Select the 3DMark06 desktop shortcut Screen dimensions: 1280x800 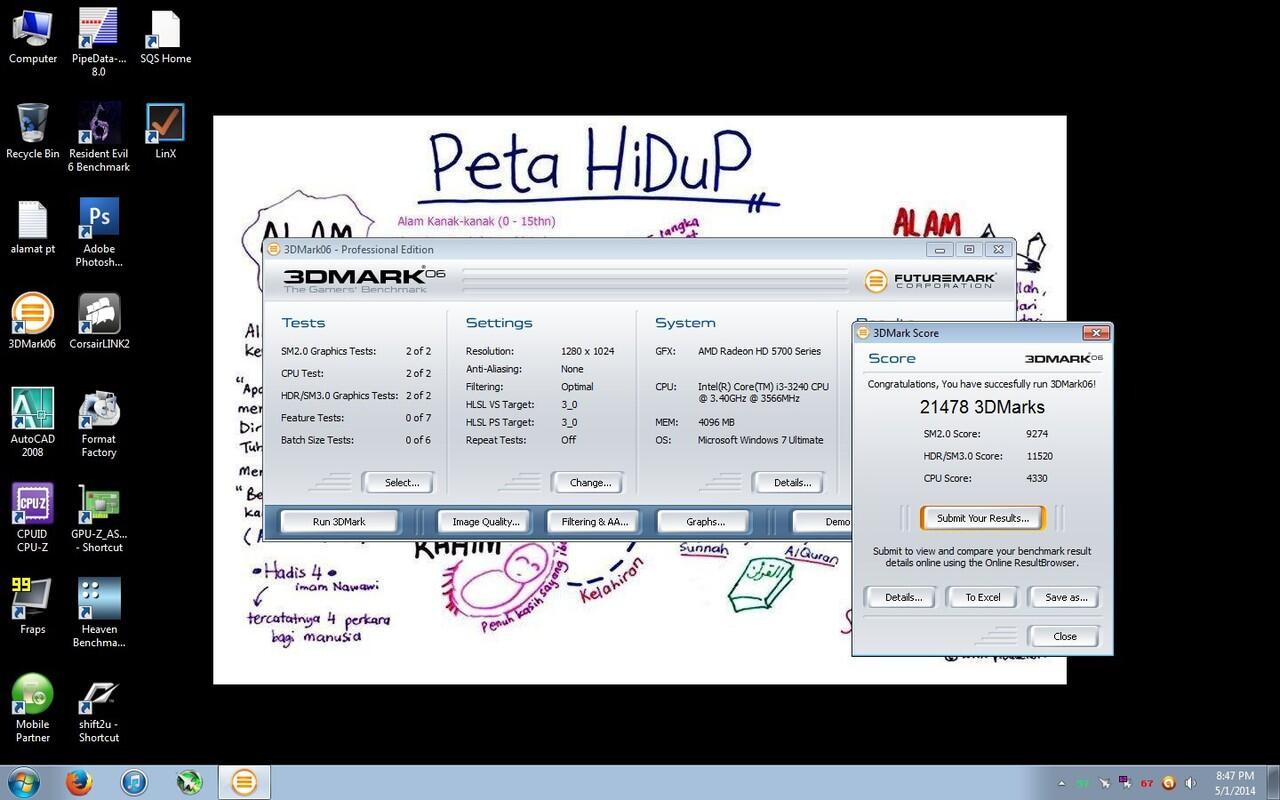[x=32, y=321]
